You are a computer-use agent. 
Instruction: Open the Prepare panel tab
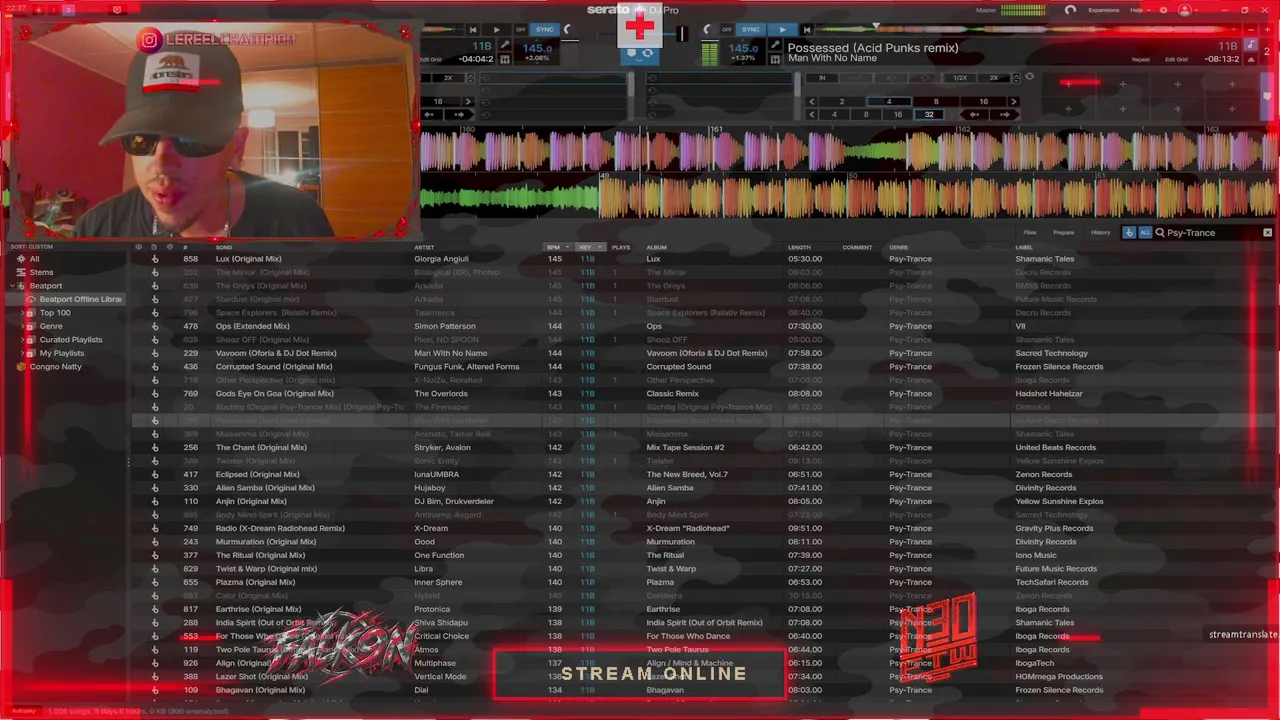pyautogui.click(x=1063, y=232)
